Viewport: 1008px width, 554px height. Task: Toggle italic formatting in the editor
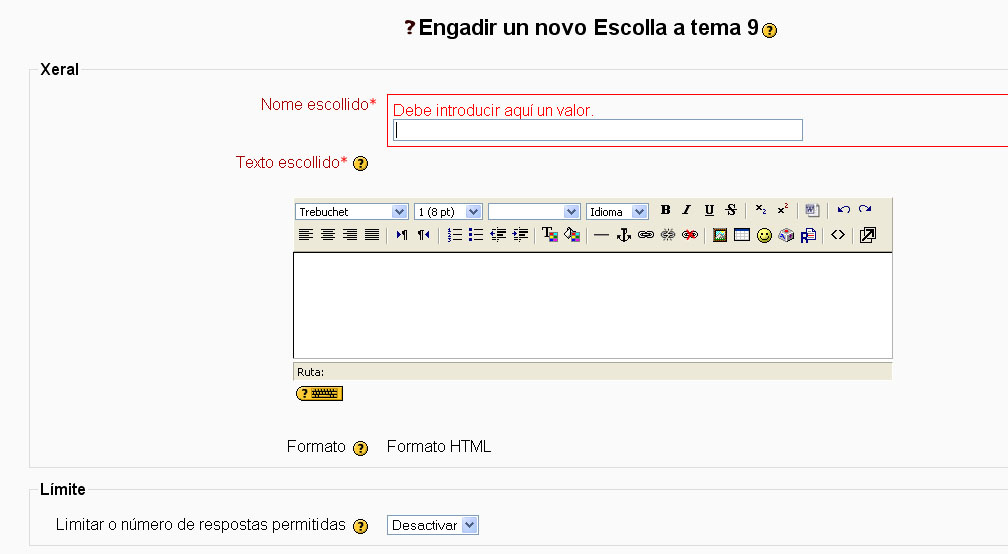[687, 210]
